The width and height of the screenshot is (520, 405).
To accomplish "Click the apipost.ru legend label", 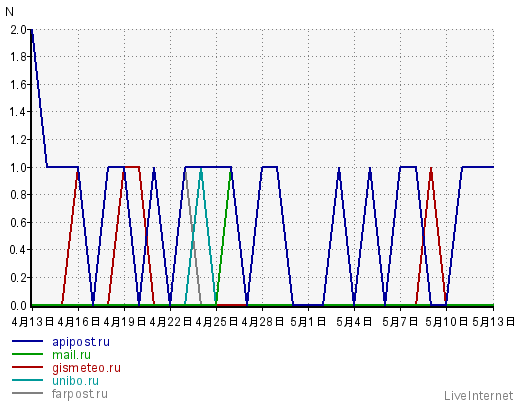I will tap(81, 342).
